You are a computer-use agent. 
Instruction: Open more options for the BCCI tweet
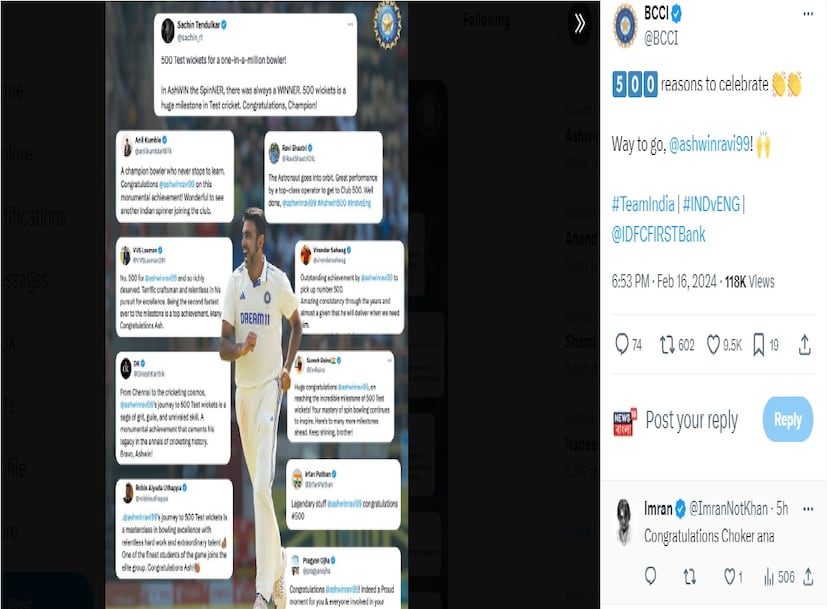[x=808, y=14]
